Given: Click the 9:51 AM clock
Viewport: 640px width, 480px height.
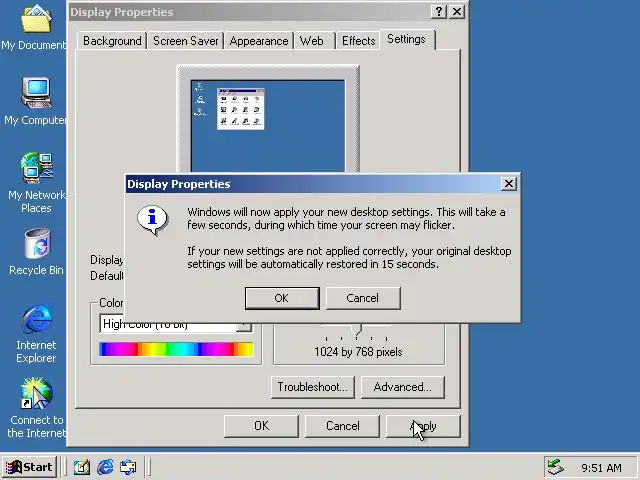Looking at the screenshot, I should 601,468.
